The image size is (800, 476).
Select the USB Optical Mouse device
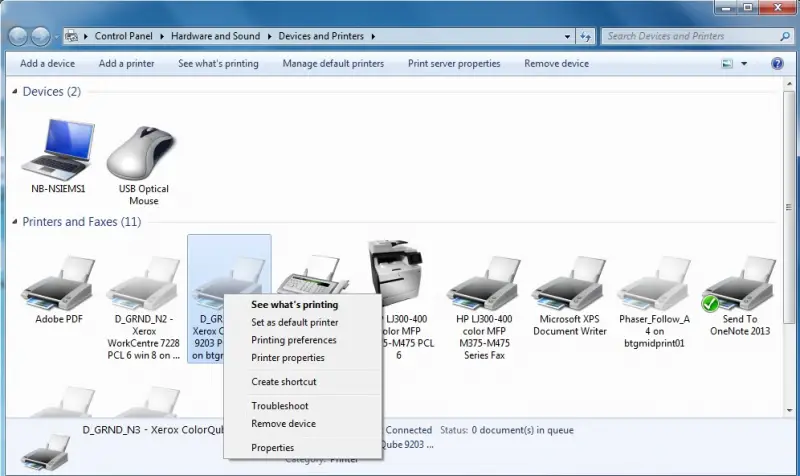141,153
